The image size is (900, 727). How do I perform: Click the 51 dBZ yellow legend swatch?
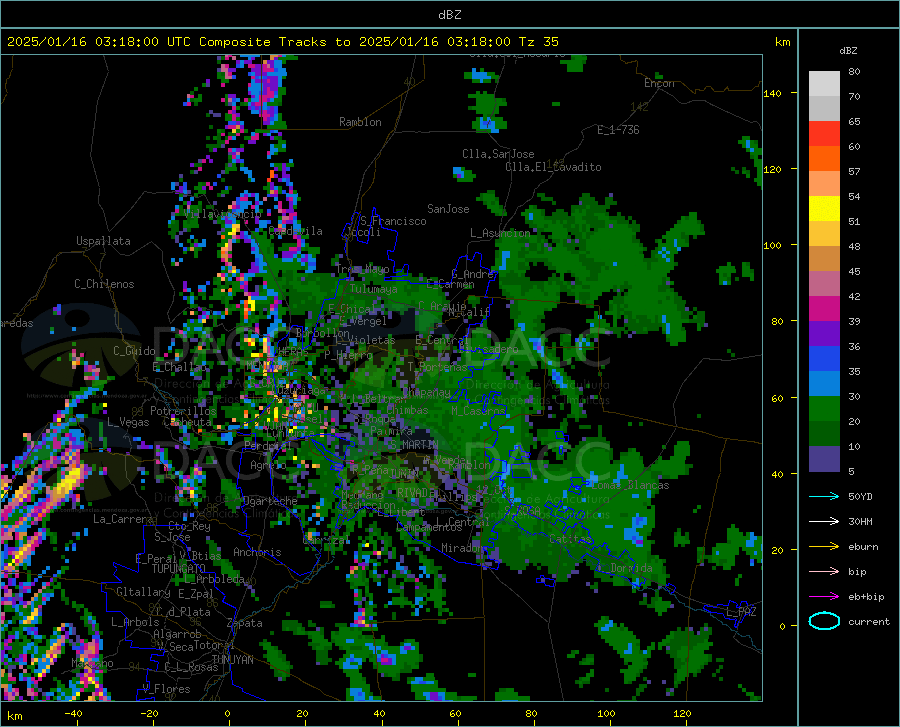point(824,209)
